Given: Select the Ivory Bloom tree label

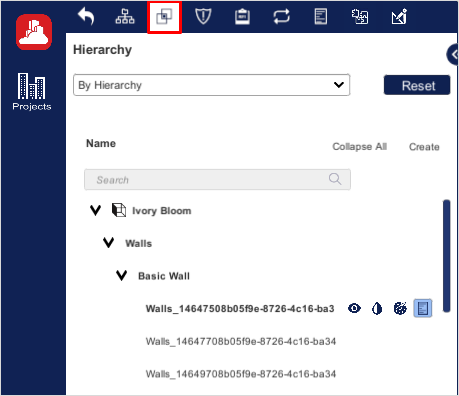Looking at the screenshot, I should [162, 211].
